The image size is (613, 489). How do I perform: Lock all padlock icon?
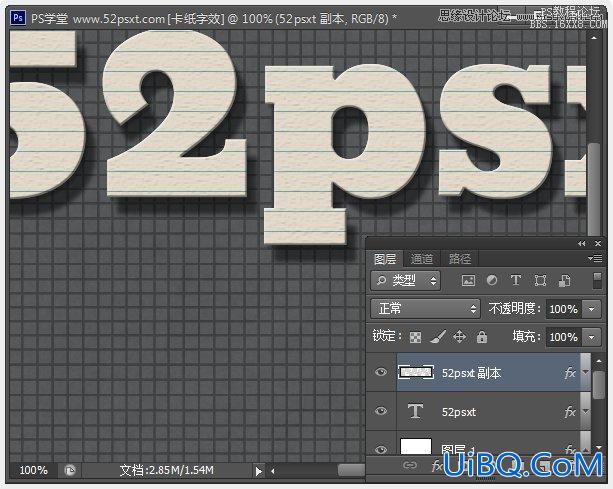click(482, 337)
